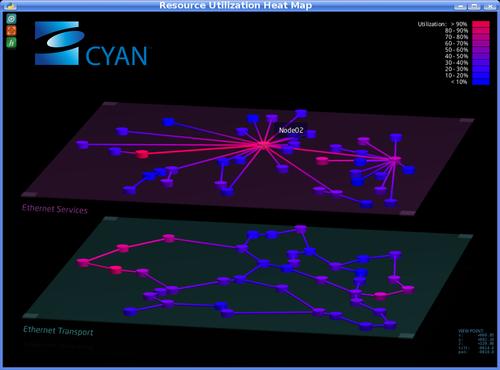Click the > 90% utilization color swatch
The height and width of the screenshot is (370, 500).
pos(481,24)
